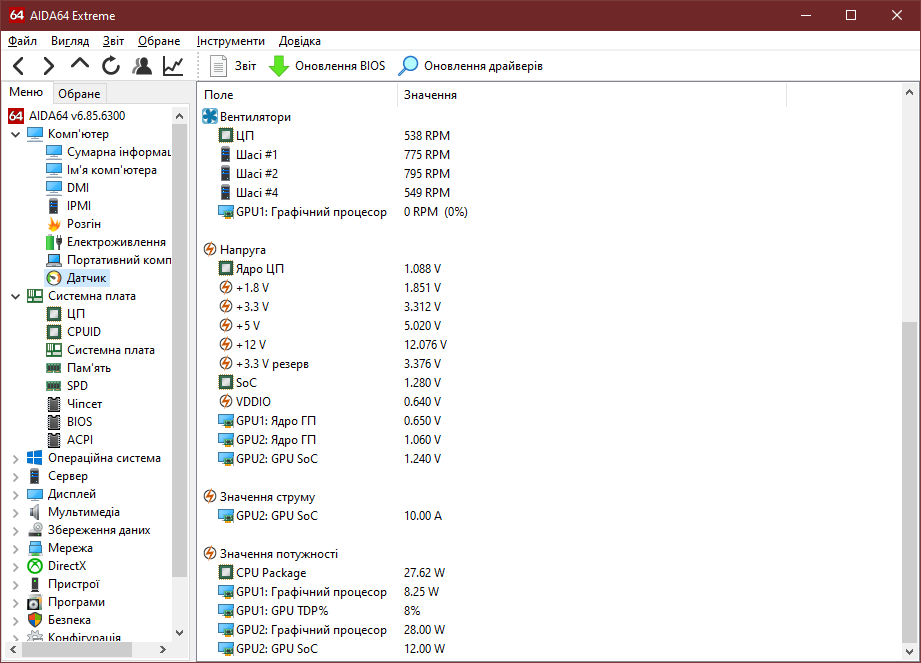Expand the Пристрої tree branch
Screen dimensions: 921x663
[x=16, y=585]
